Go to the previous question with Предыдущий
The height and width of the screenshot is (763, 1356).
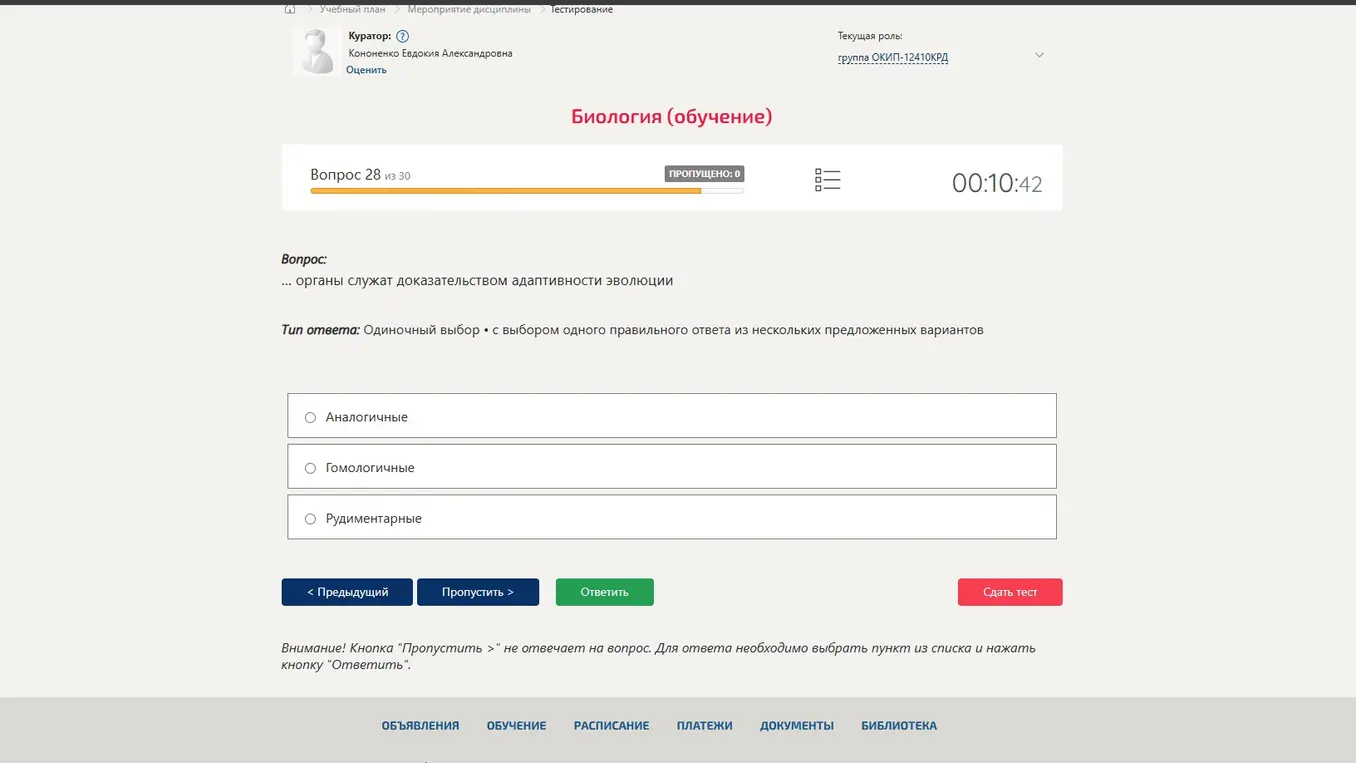pyautogui.click(x=347, y=592)
